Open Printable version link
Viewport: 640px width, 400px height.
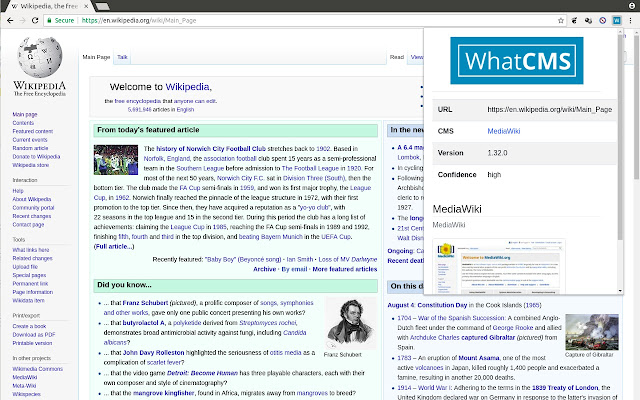(32, 343)
